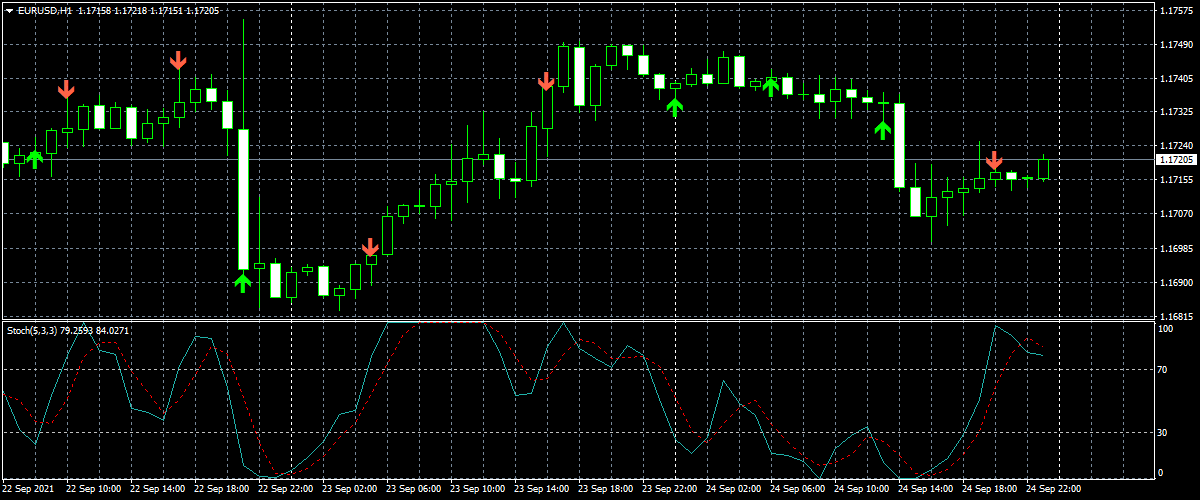1200x500 pixels.
Task: Select the red down arrow near 23 Sep 02:00
Action: click(x=369, y=247)
